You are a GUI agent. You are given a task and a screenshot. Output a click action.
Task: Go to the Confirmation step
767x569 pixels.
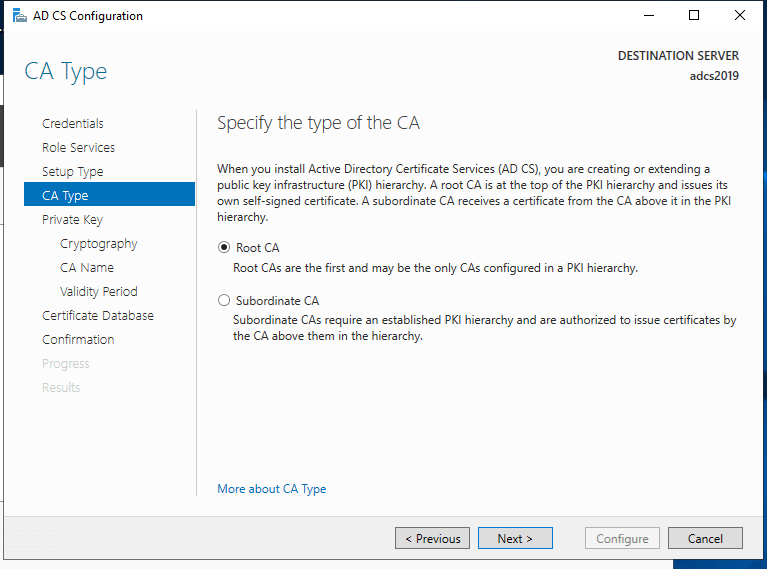(x=78, y=340)
